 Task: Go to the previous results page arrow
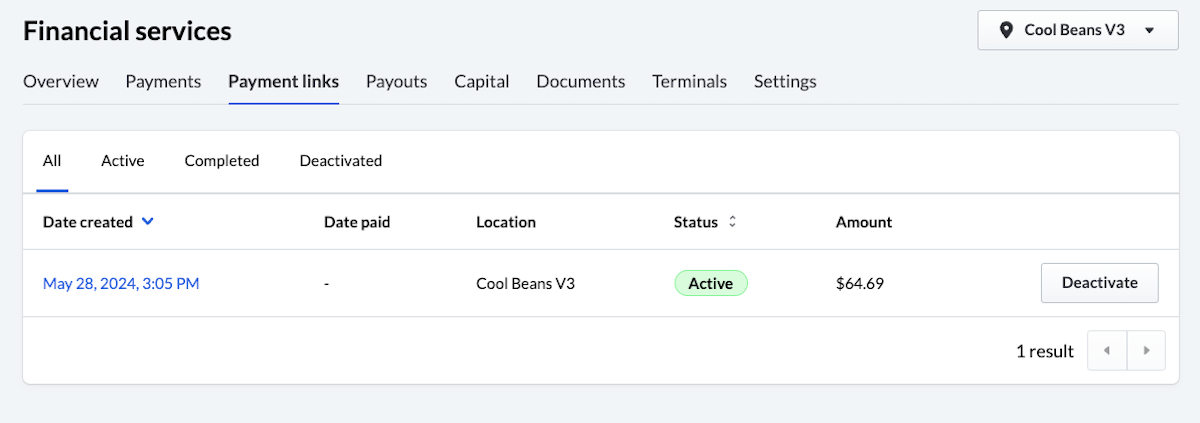click(x=1107, y=351)
